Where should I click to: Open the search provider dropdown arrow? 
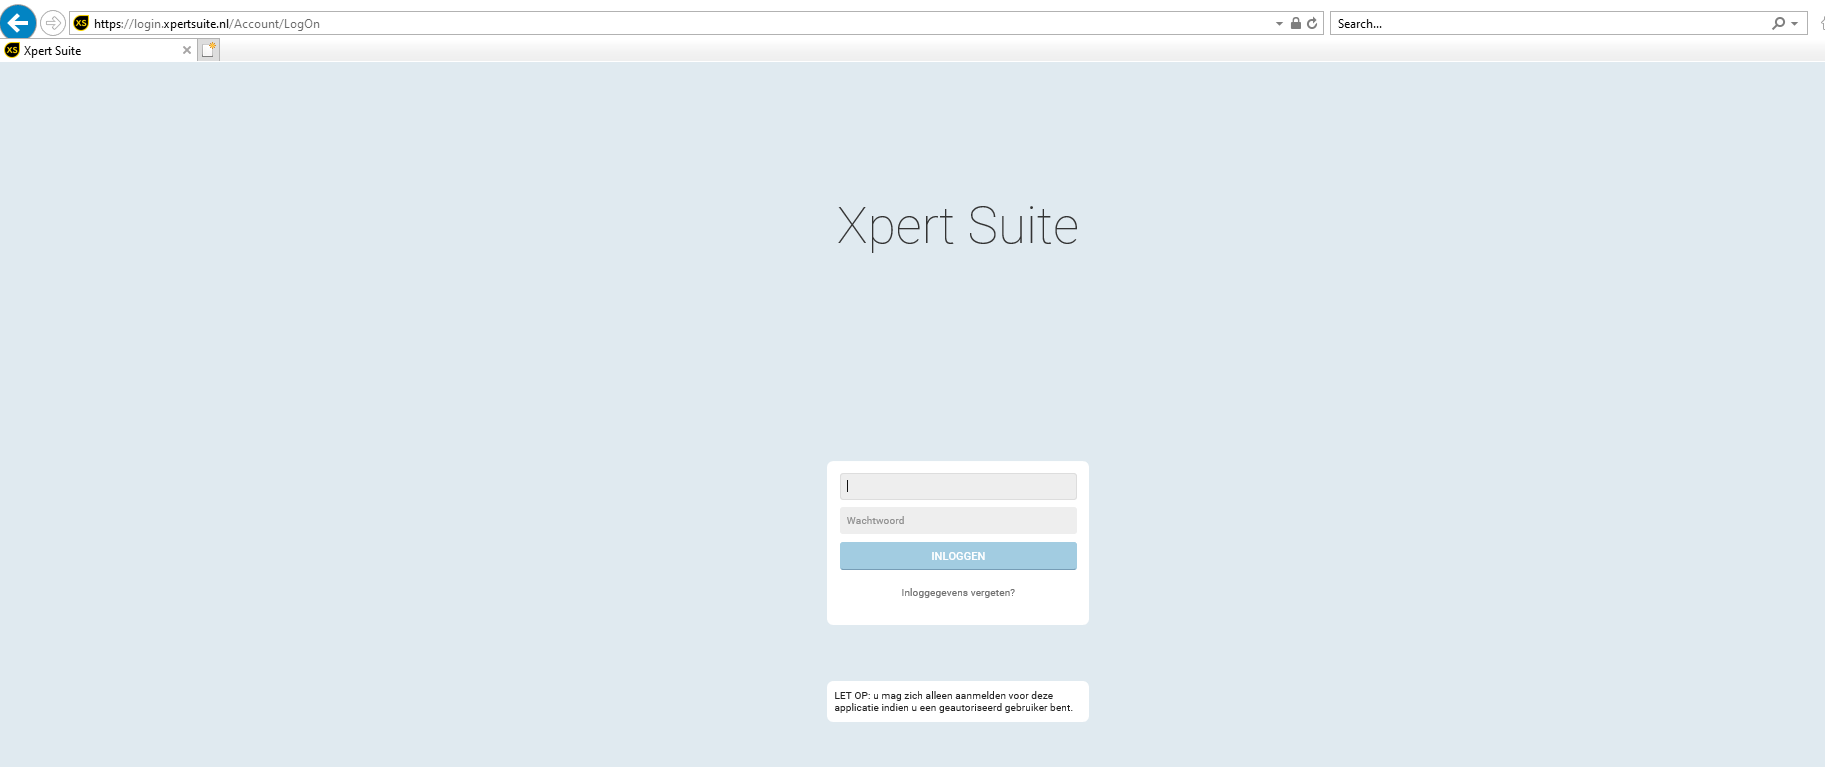[x=1794, y=23]
